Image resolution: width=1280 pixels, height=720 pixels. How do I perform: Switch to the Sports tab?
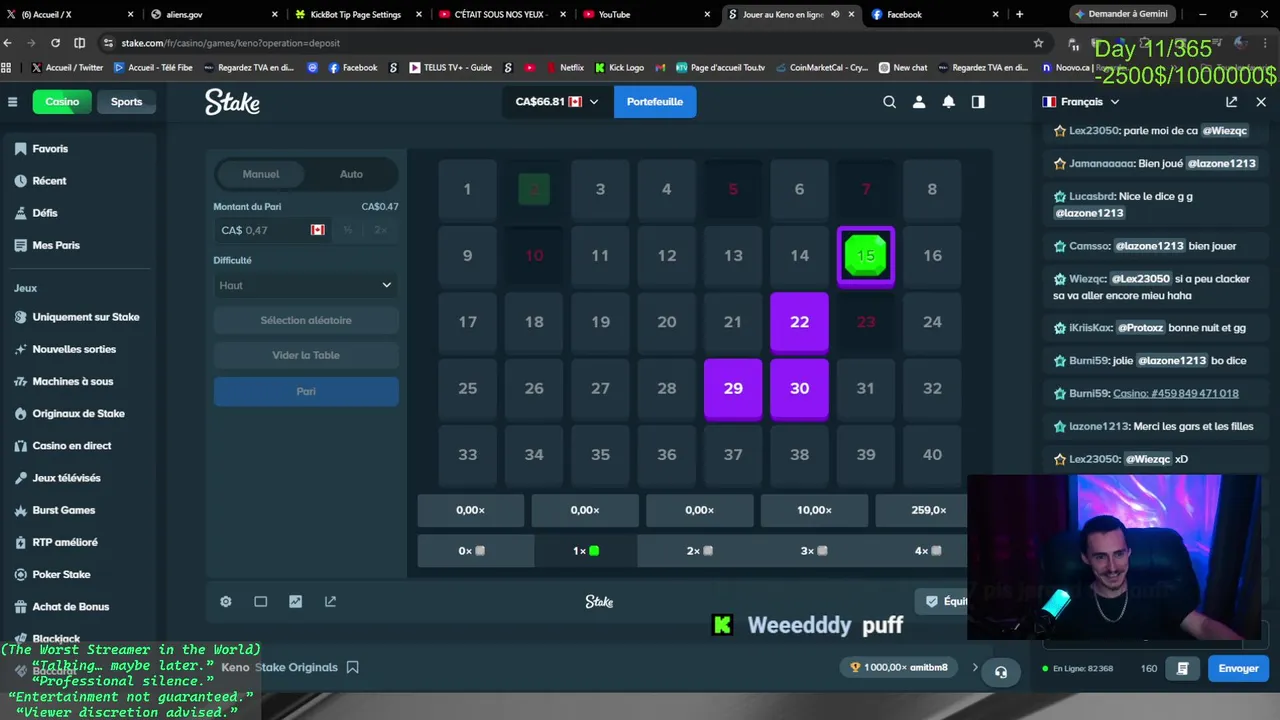click(x=126, y=102)
